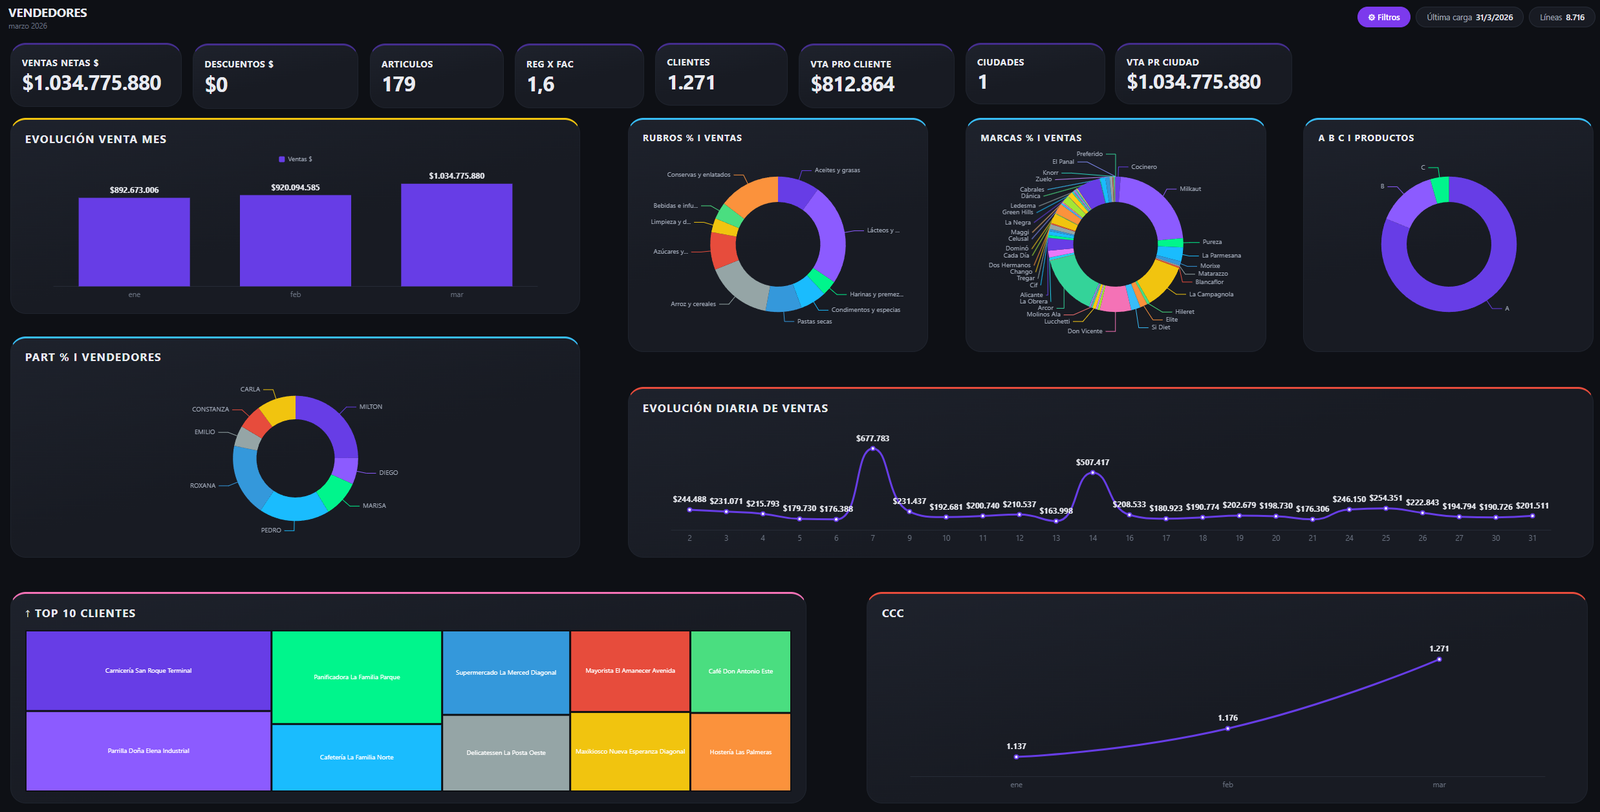Click the Última carga date pill
The width and height of the screenshot is (1600, 812).
pos(1469,17)
